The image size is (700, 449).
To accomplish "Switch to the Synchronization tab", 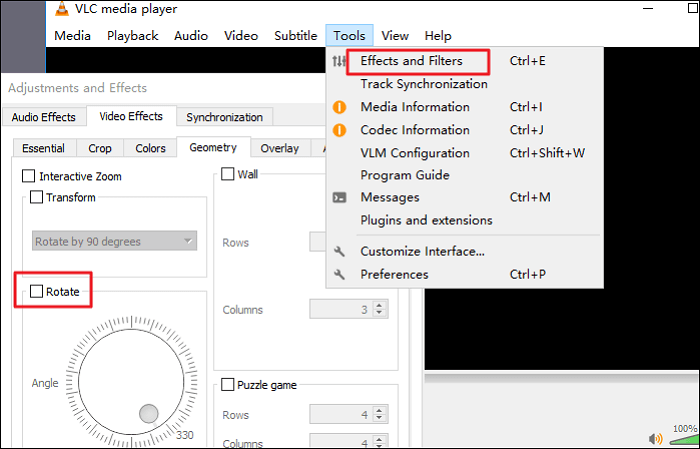I will click(x=224, y=117).
